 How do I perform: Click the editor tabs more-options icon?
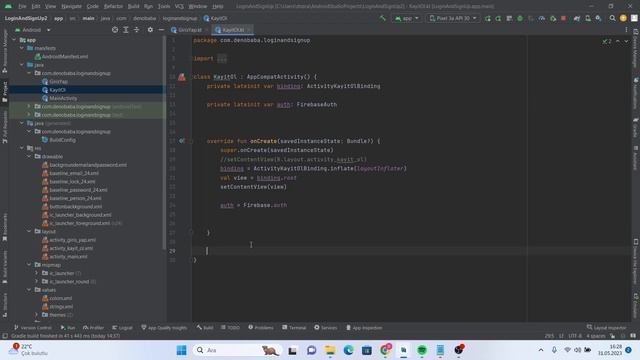pyautogui.click(x=626, y=30)
